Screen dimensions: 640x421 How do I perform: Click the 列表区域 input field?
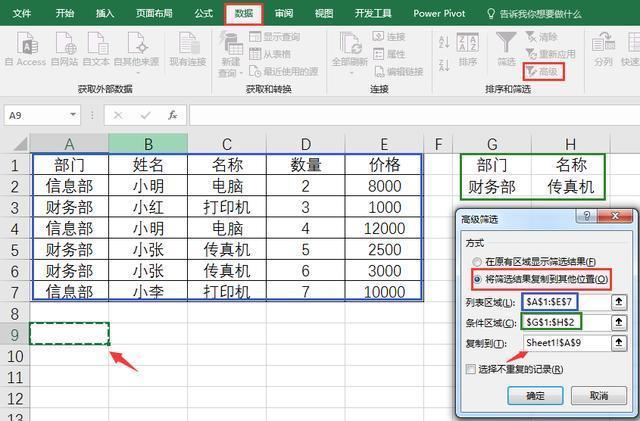(567, 302)
